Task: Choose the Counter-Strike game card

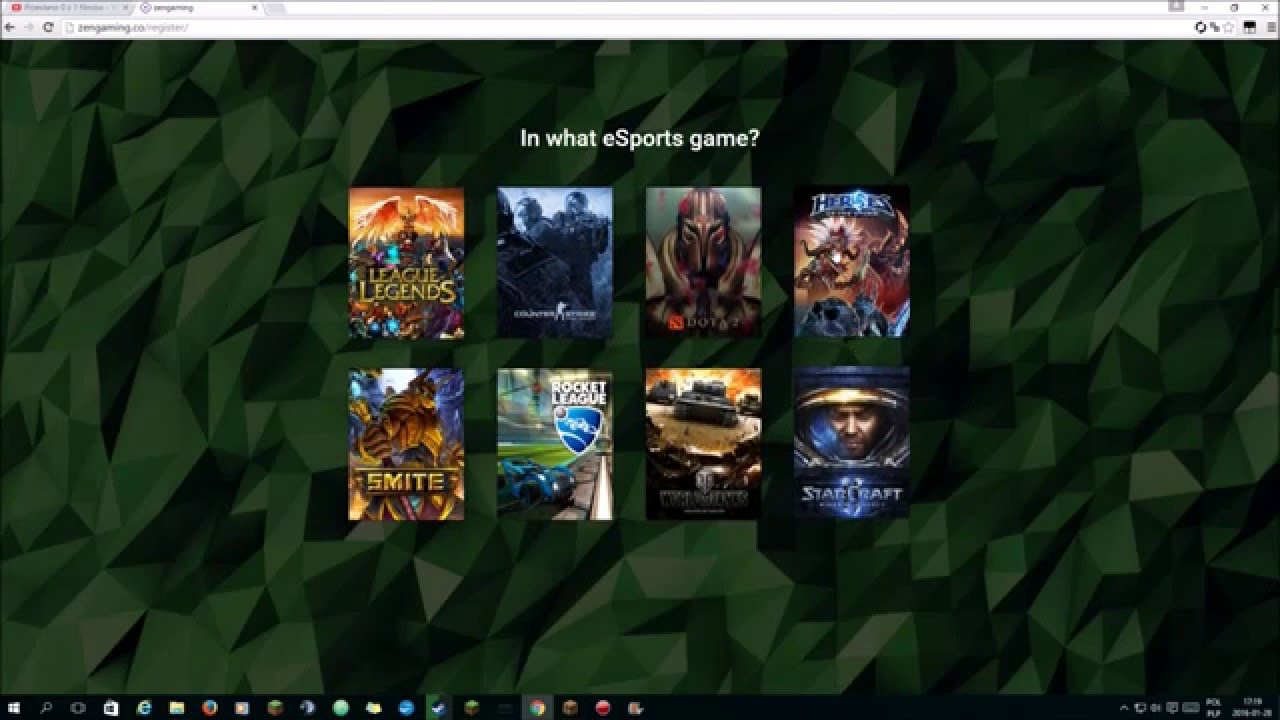Action: 555,263
